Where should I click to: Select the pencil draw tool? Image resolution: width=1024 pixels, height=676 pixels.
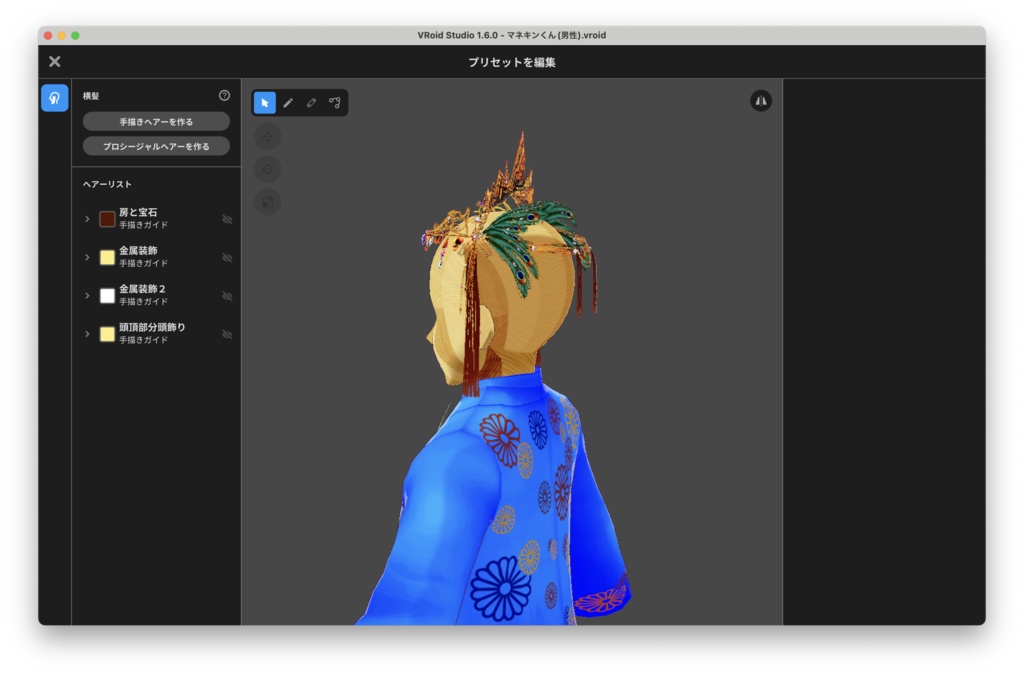(288, 103)
